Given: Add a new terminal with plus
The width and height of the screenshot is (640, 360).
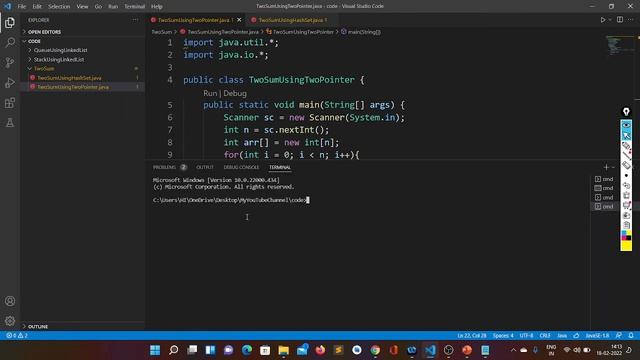Looking at the screenshot, I should [606, 167].
